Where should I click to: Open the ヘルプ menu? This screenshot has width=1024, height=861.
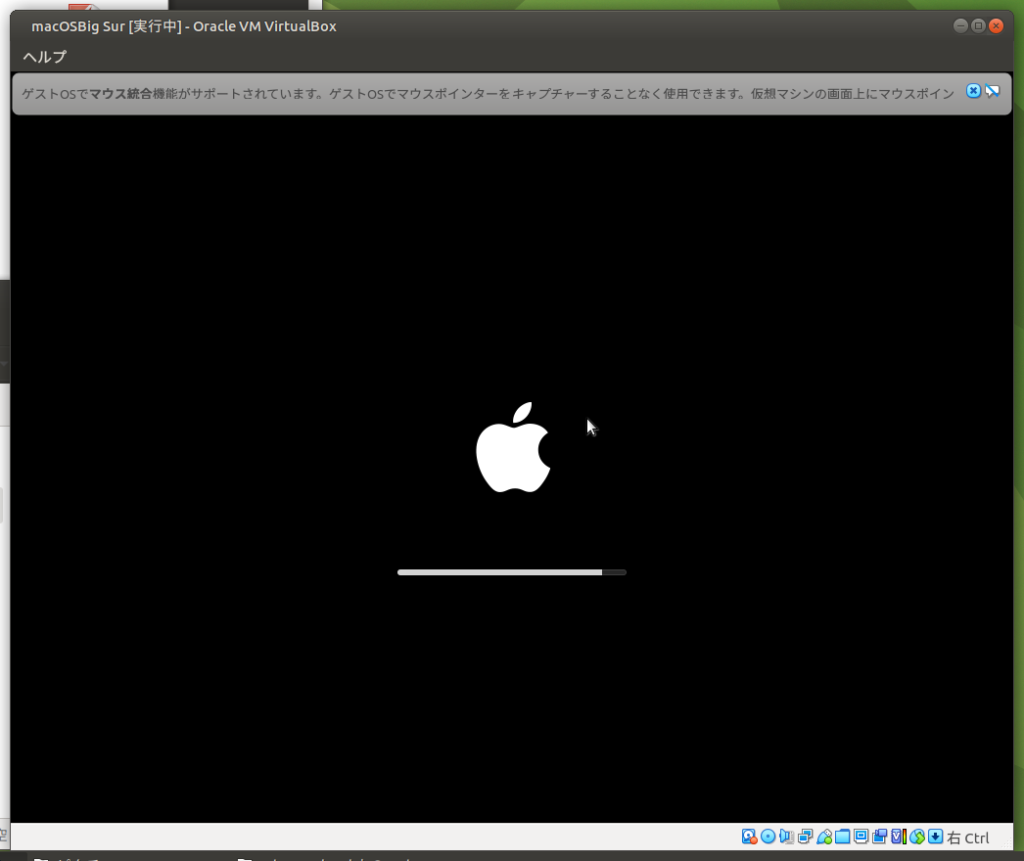pos(44,57)
